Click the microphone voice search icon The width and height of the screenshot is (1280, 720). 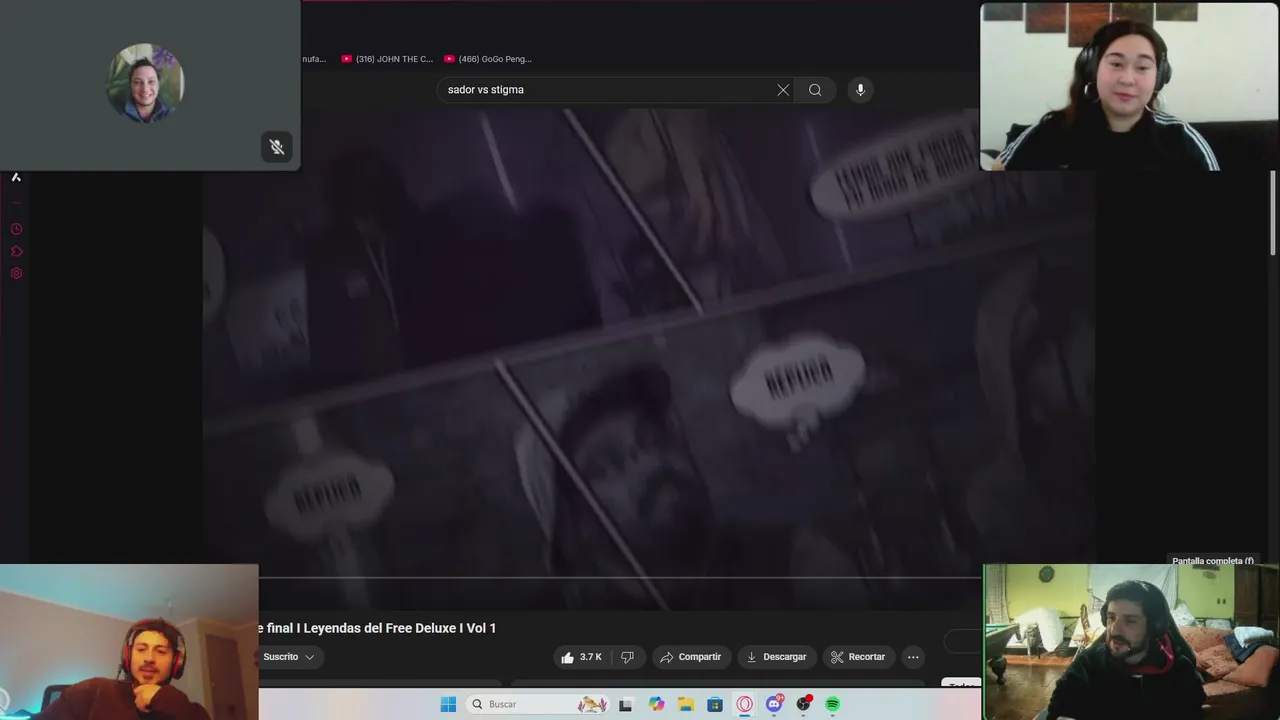pos(860,90)
